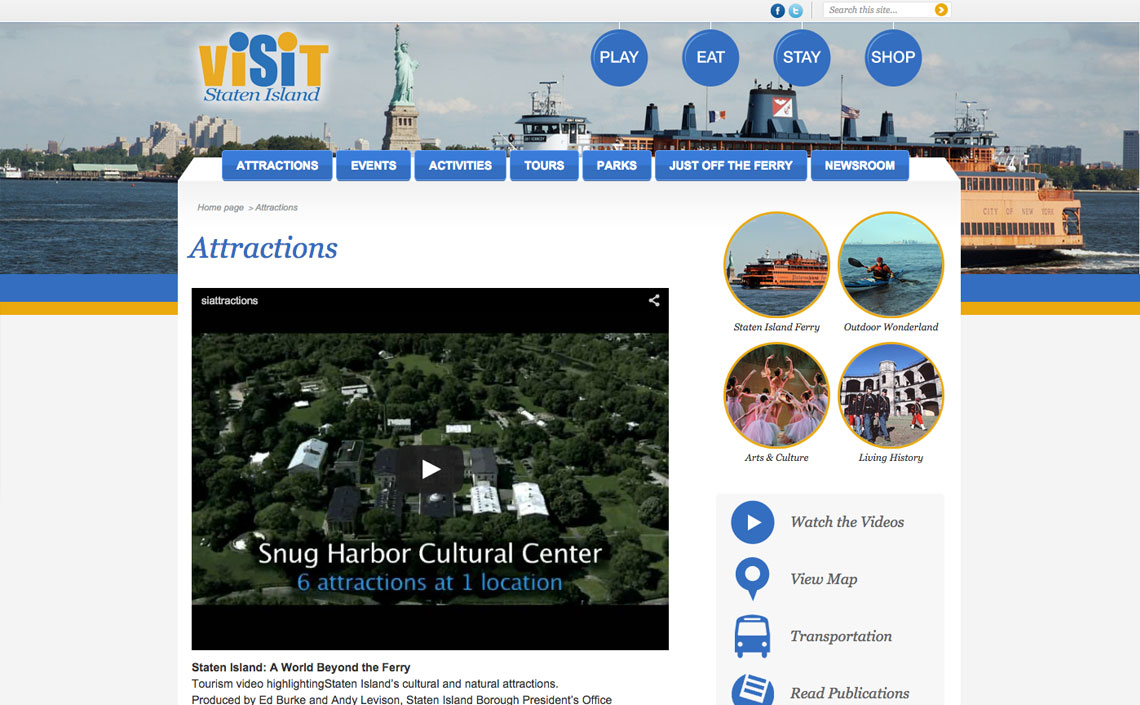Click the Visit Staten Island logo
Screen dimensions: 1140x705
coord(262,67)
